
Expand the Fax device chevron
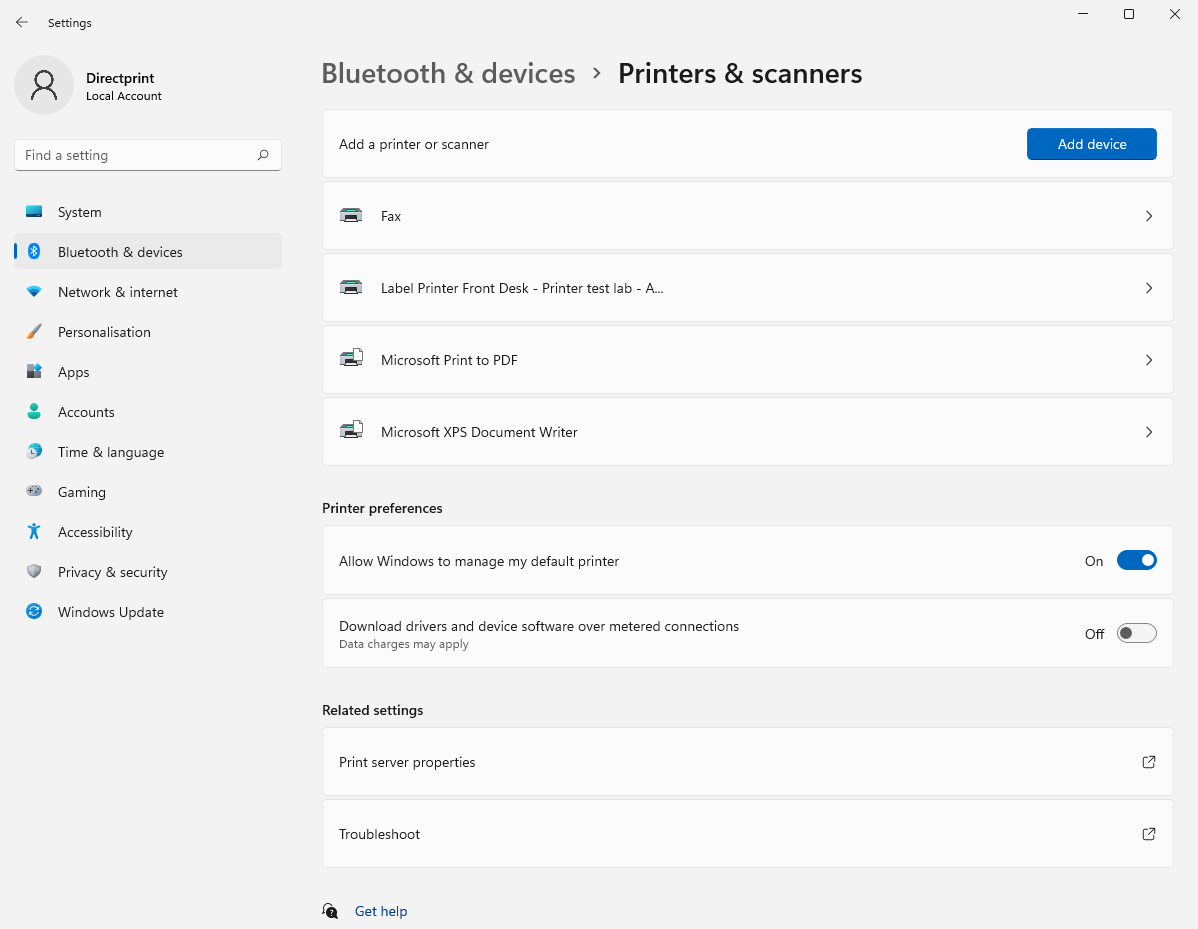(x=1148, y=216)
